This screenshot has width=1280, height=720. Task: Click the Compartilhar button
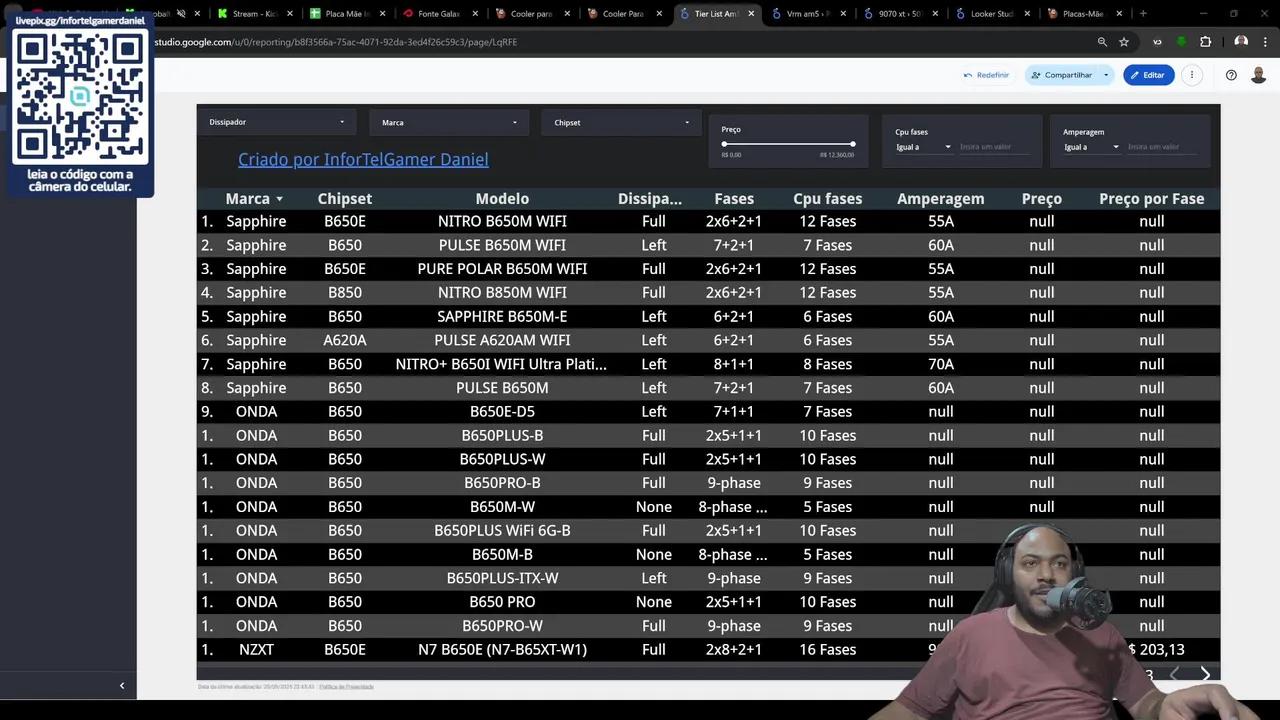point(1061,75)
